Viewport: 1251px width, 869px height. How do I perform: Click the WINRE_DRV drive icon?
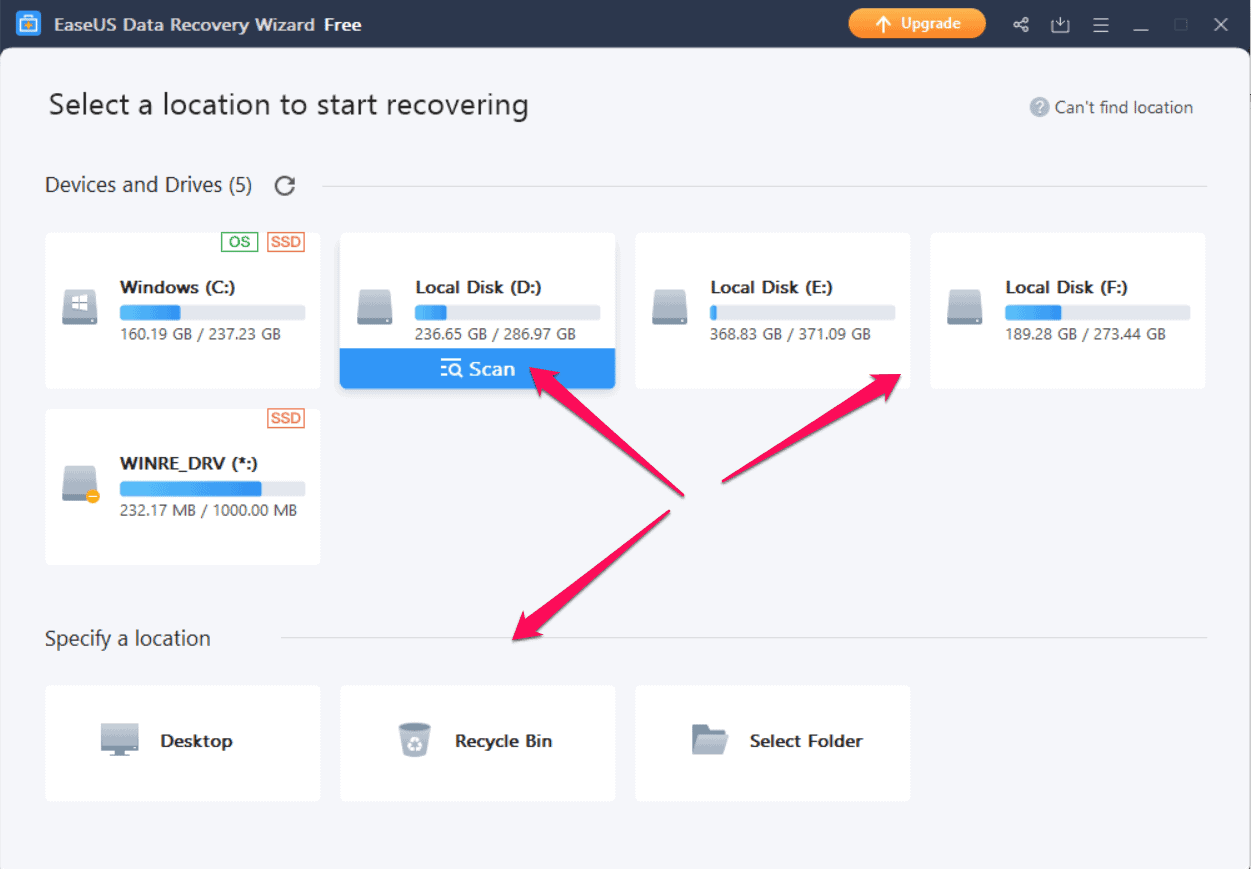tap(80, 483)
